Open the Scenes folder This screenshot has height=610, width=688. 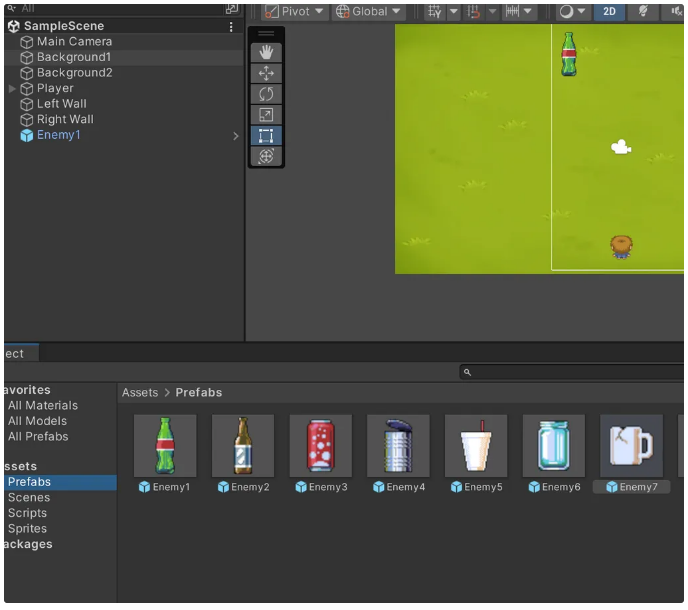tap(29, 498)
